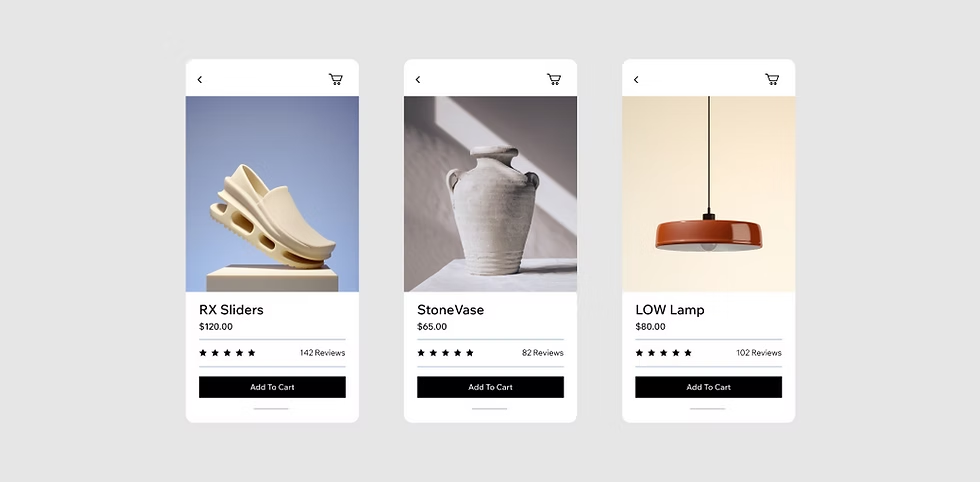The height and width of the screenshot is (482, 980).
Task: Add StoneVase to cart
Action: point(491,387)
